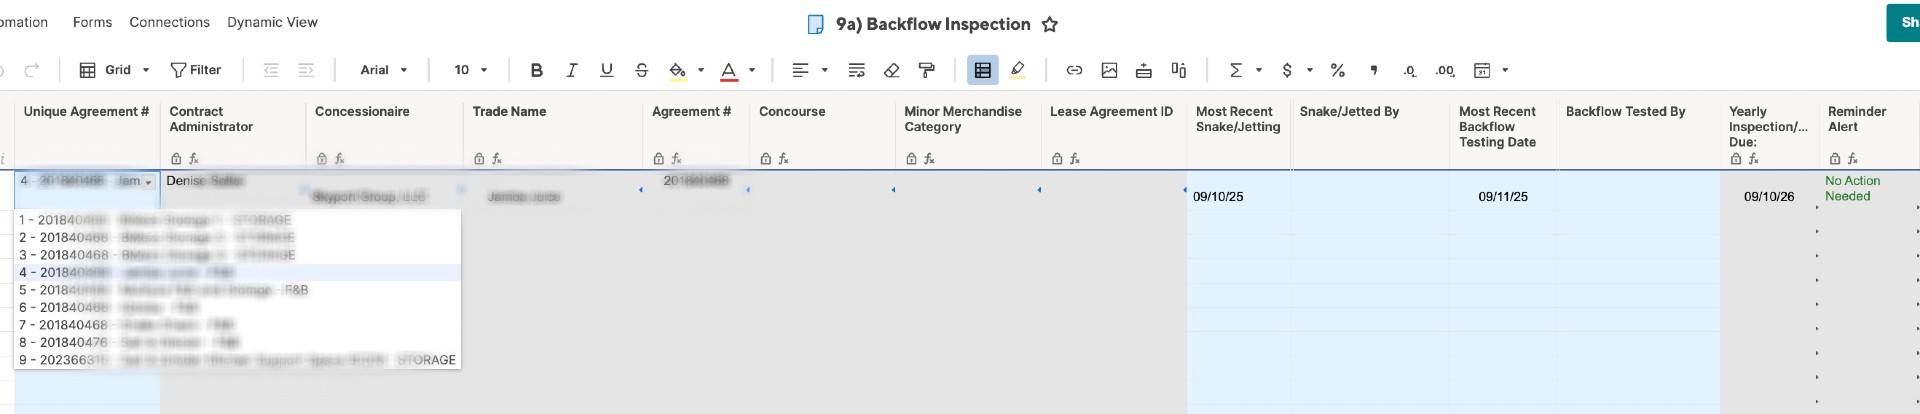The height and width of the screenshot is (414, 1920).
Task: Open the Arial font dropdown
Action: point(384,70)
